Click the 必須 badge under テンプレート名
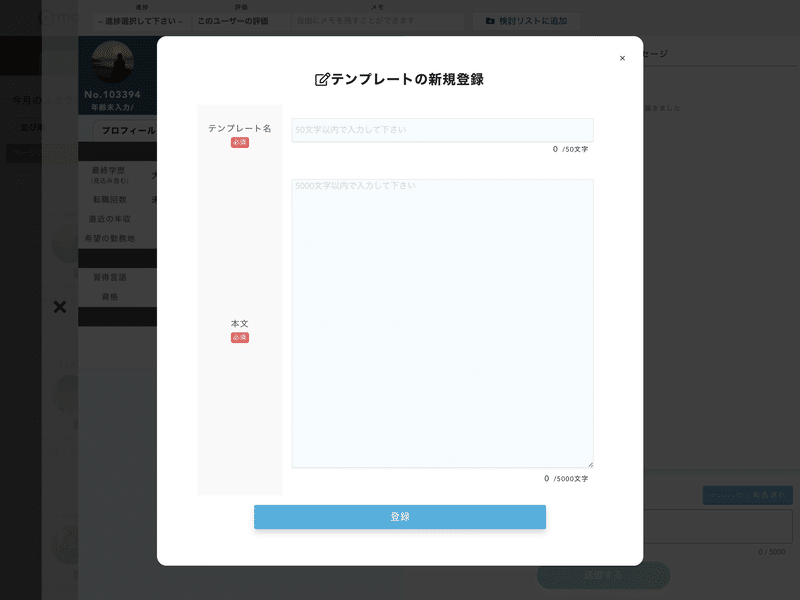Screen dimensions: 800x600 coord(240,142)
